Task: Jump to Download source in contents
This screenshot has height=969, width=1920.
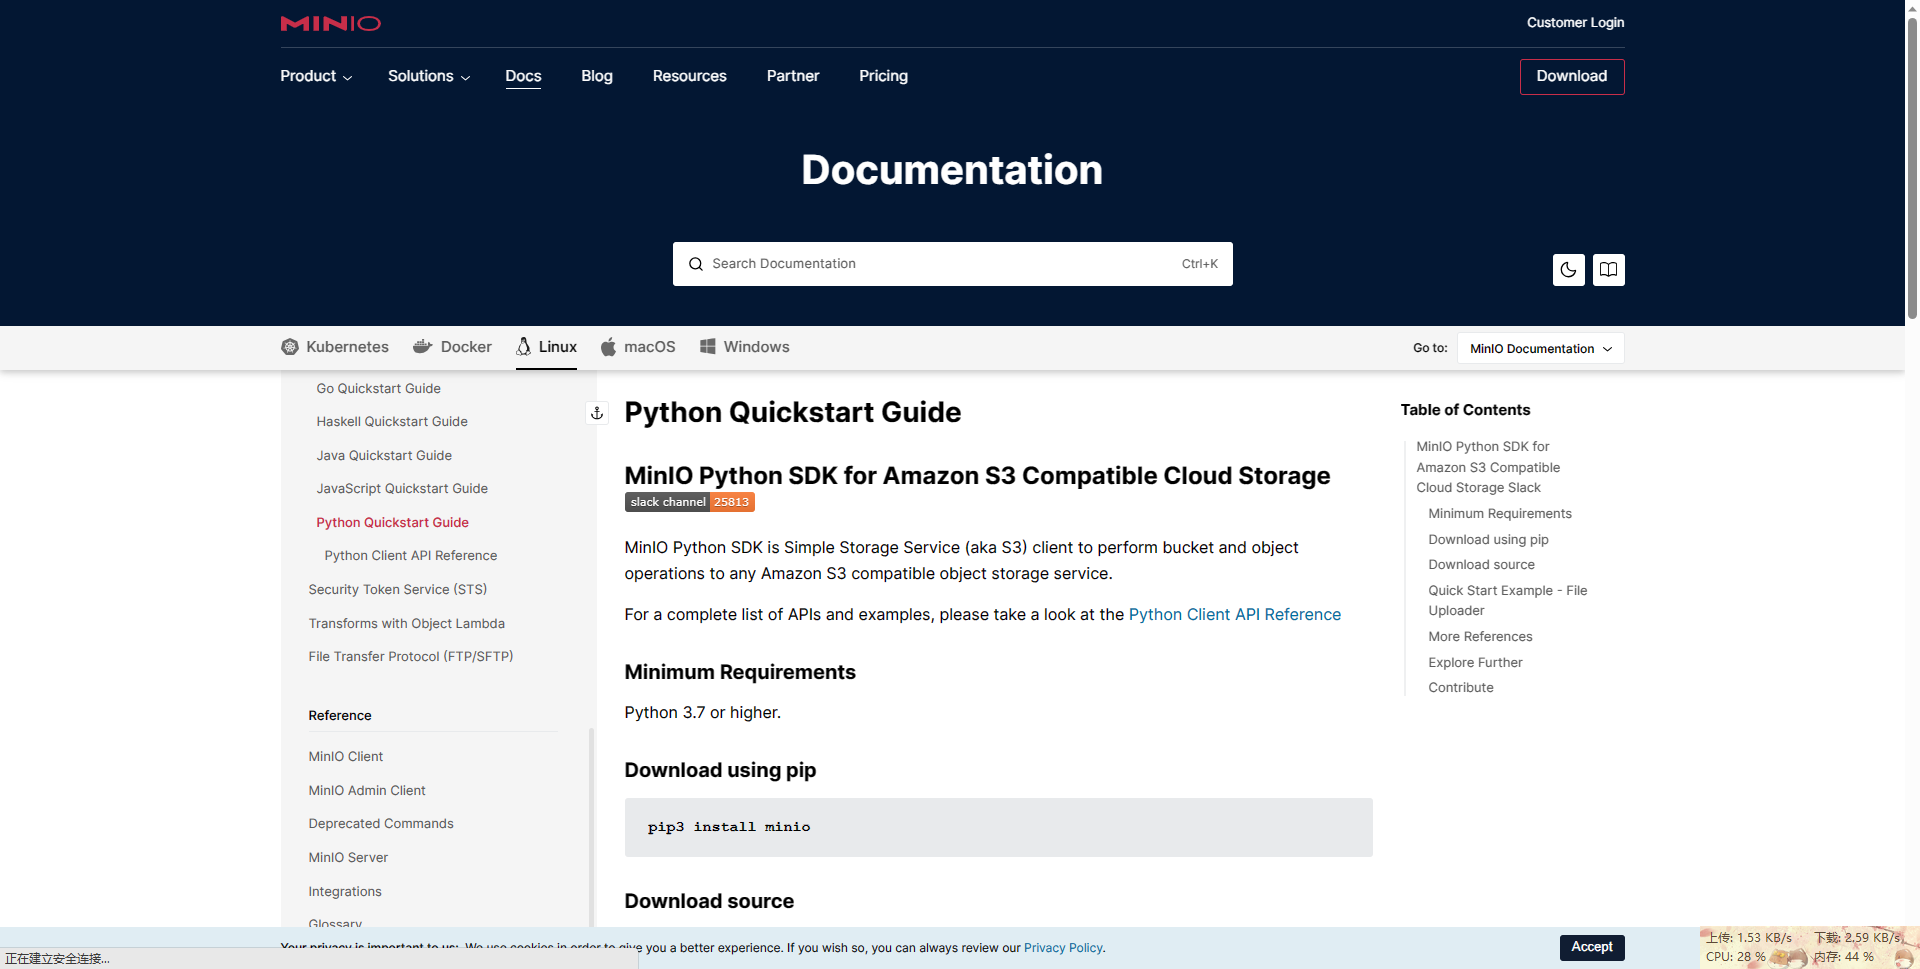Action: pos(1481,565)
